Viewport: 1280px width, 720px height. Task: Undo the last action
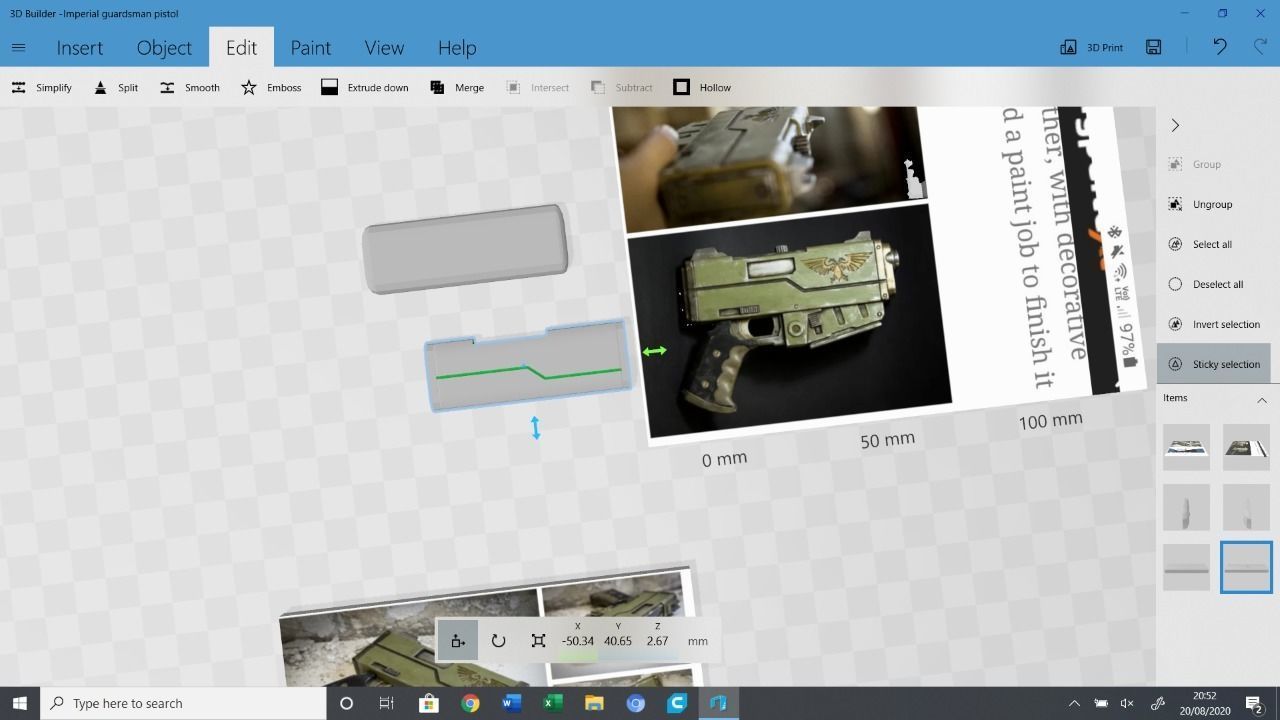[x=1219, y=47]
